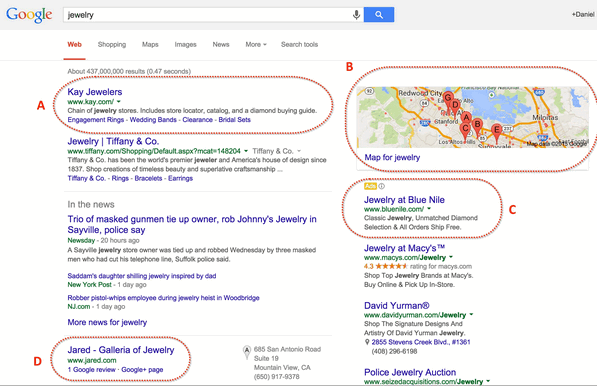Open Jewelry at Macy's ad
Viewport: 597px width, 386px height.
click(404, 248)
